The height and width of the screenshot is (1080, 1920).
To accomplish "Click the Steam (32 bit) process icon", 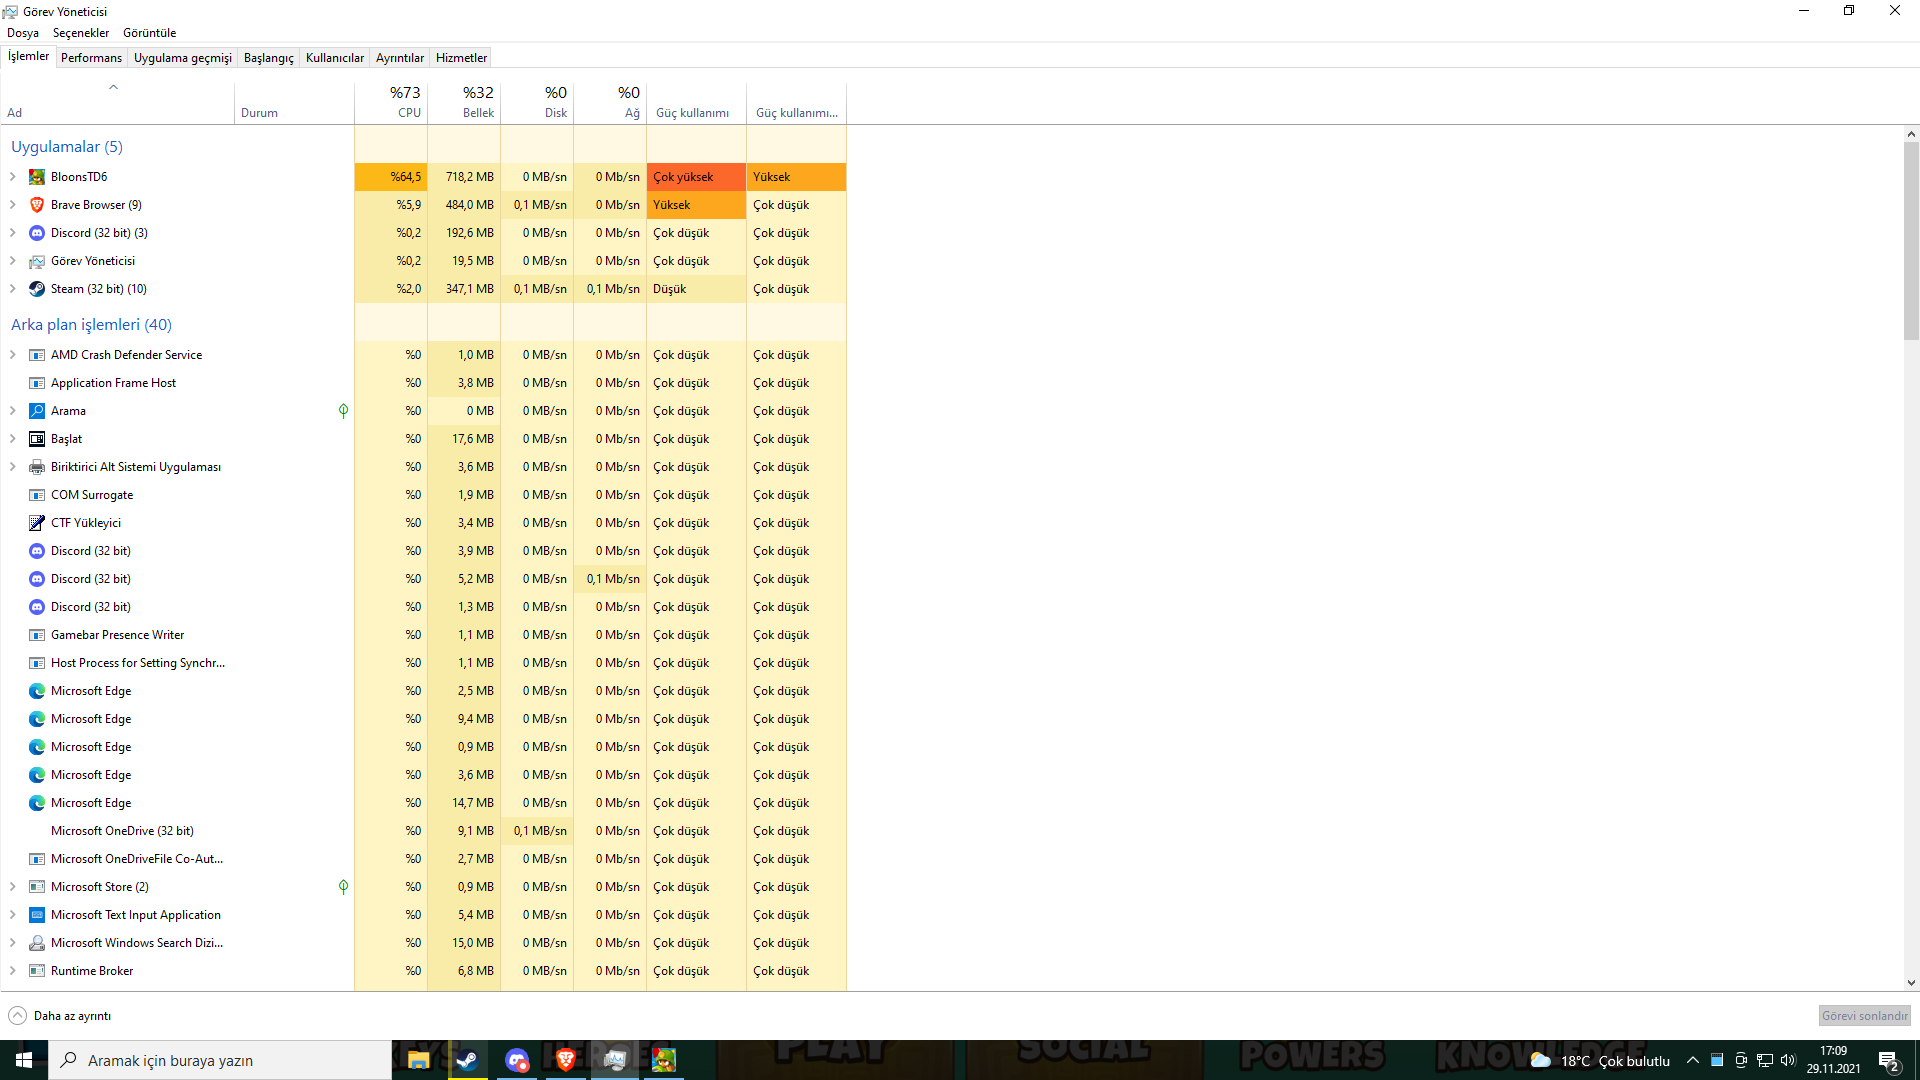I will click(x=37, y=289).
